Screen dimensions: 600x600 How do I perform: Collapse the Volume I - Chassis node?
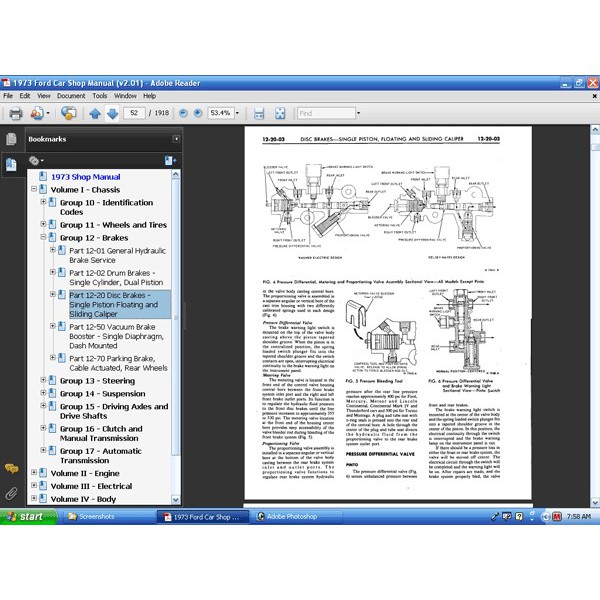pyautogui.click(x=34, y=189)
